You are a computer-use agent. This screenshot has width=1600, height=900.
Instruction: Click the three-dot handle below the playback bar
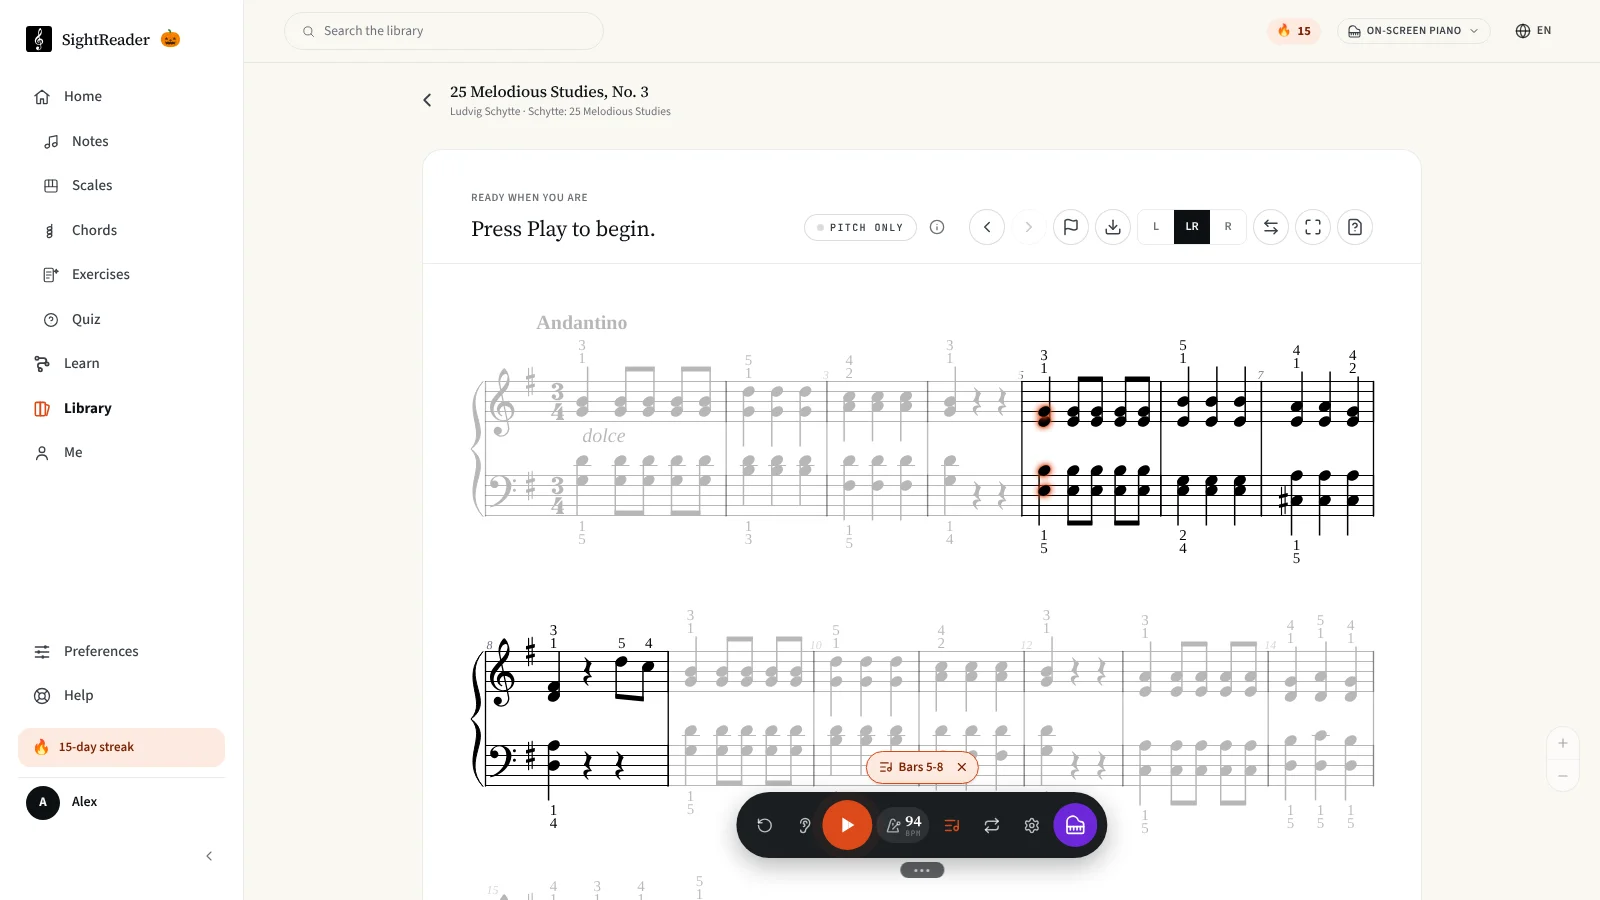pyautogui.click(x=922, y=870)
